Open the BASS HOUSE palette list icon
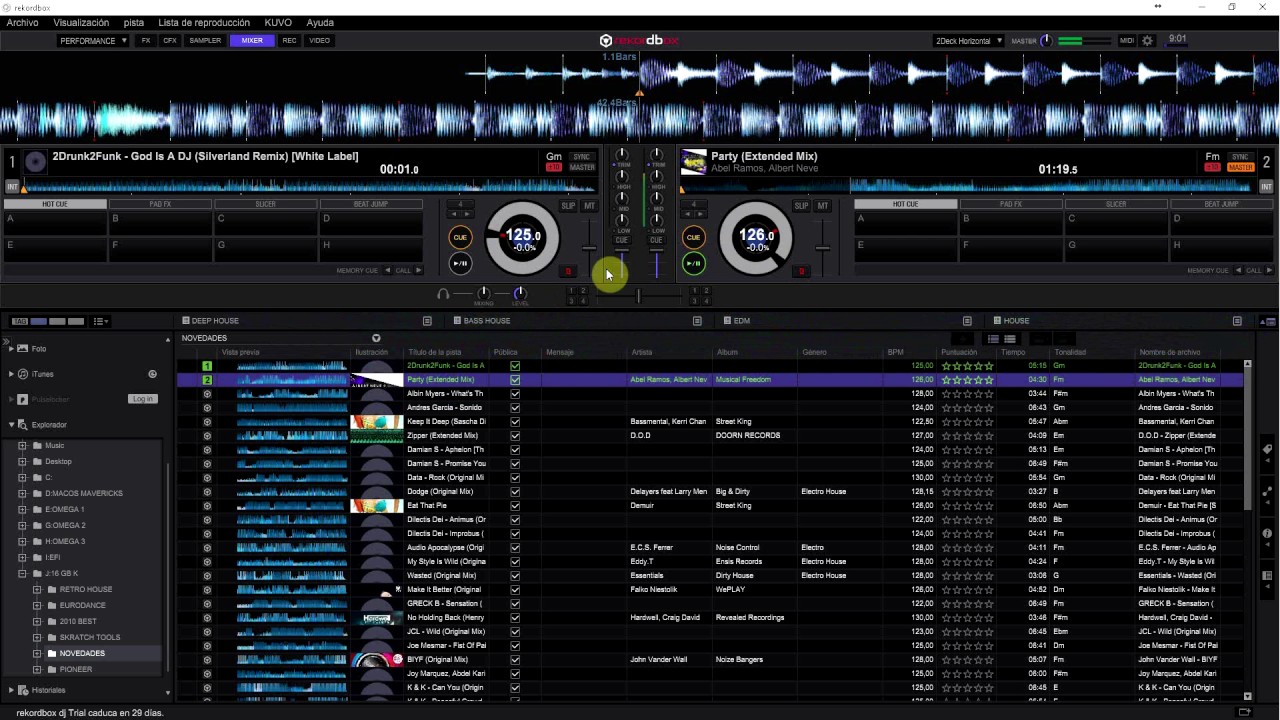This screenshot has width=1280, height=720. point(697,321)
